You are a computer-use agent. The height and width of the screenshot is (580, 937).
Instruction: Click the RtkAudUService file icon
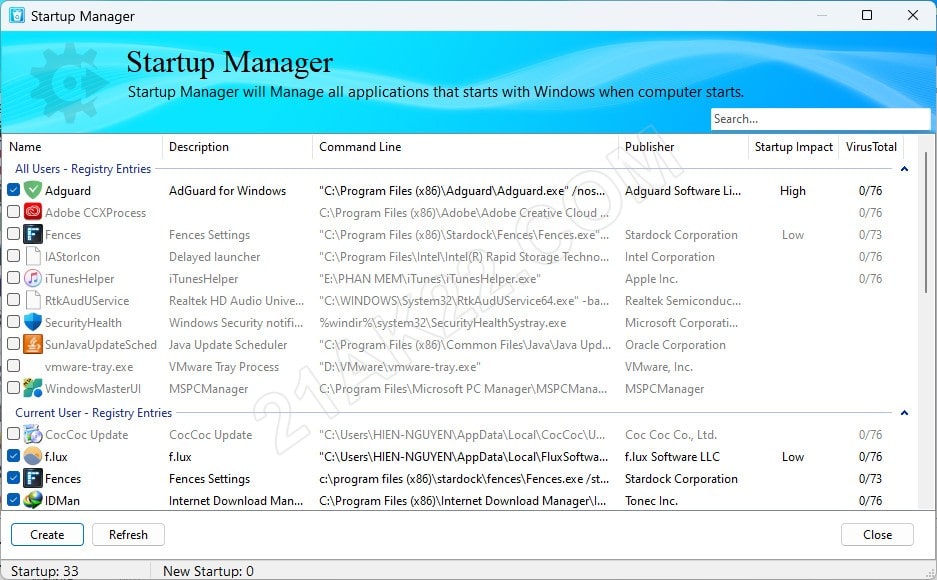[33, 300]
